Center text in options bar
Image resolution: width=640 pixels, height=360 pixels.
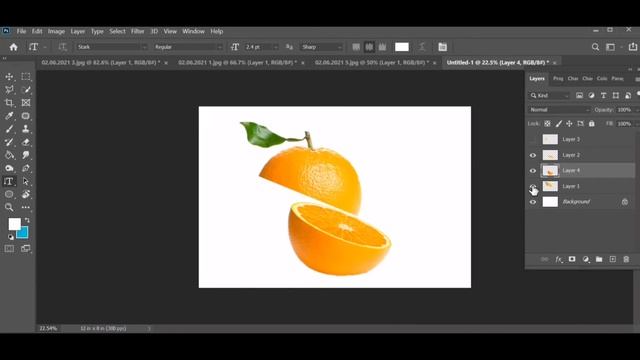click(x=369, y=47)
